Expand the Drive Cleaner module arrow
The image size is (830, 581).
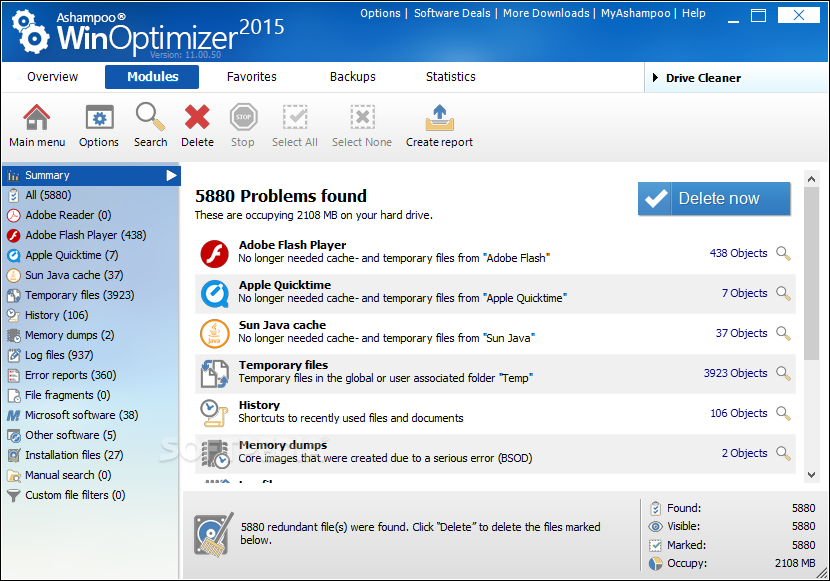[655, 78]
